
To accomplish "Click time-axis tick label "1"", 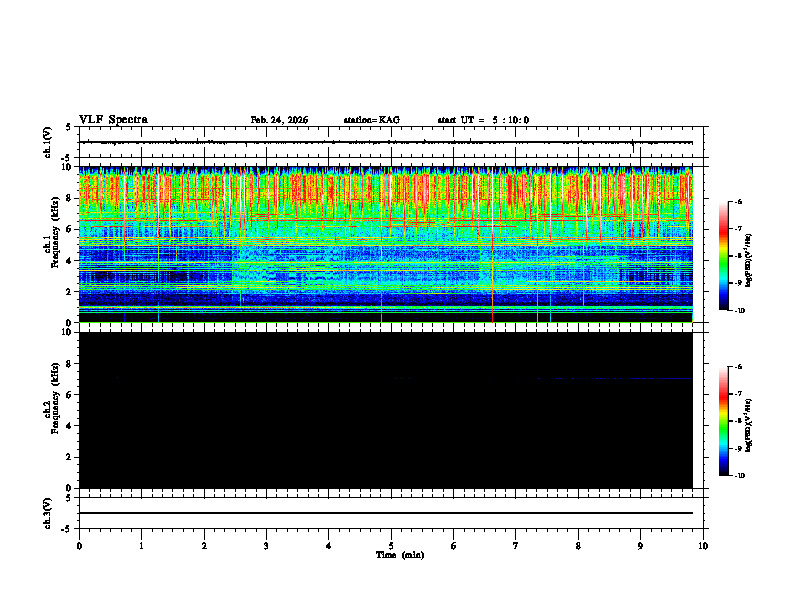I will [141, 546].
